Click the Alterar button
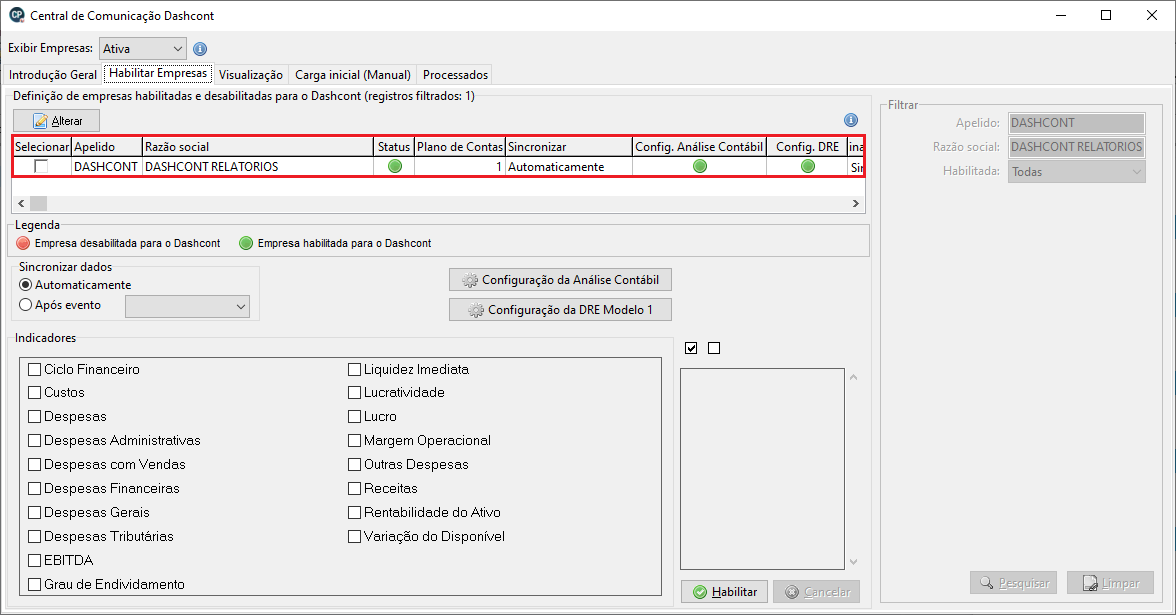 pyautogui.click(x=56, y=121)
